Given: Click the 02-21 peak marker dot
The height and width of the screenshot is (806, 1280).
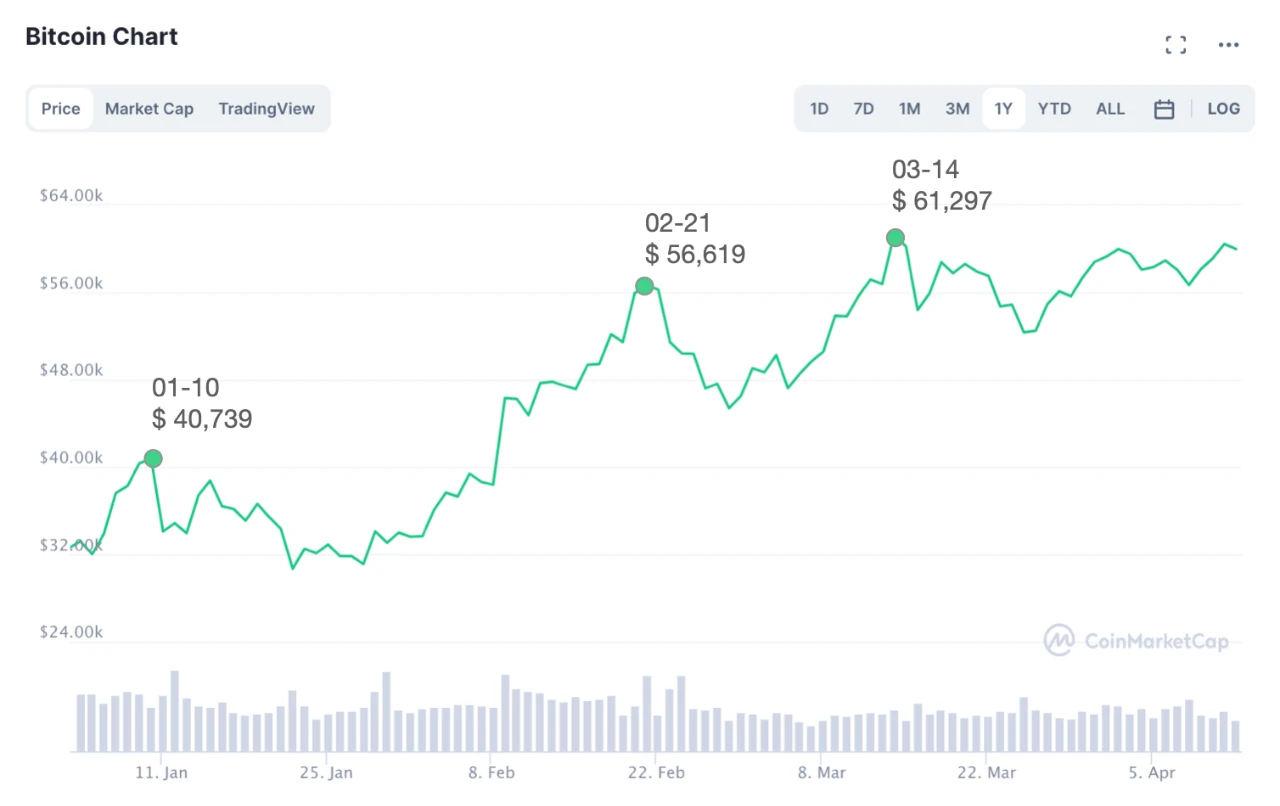Looking at the screenshot, I should (644, 286).
